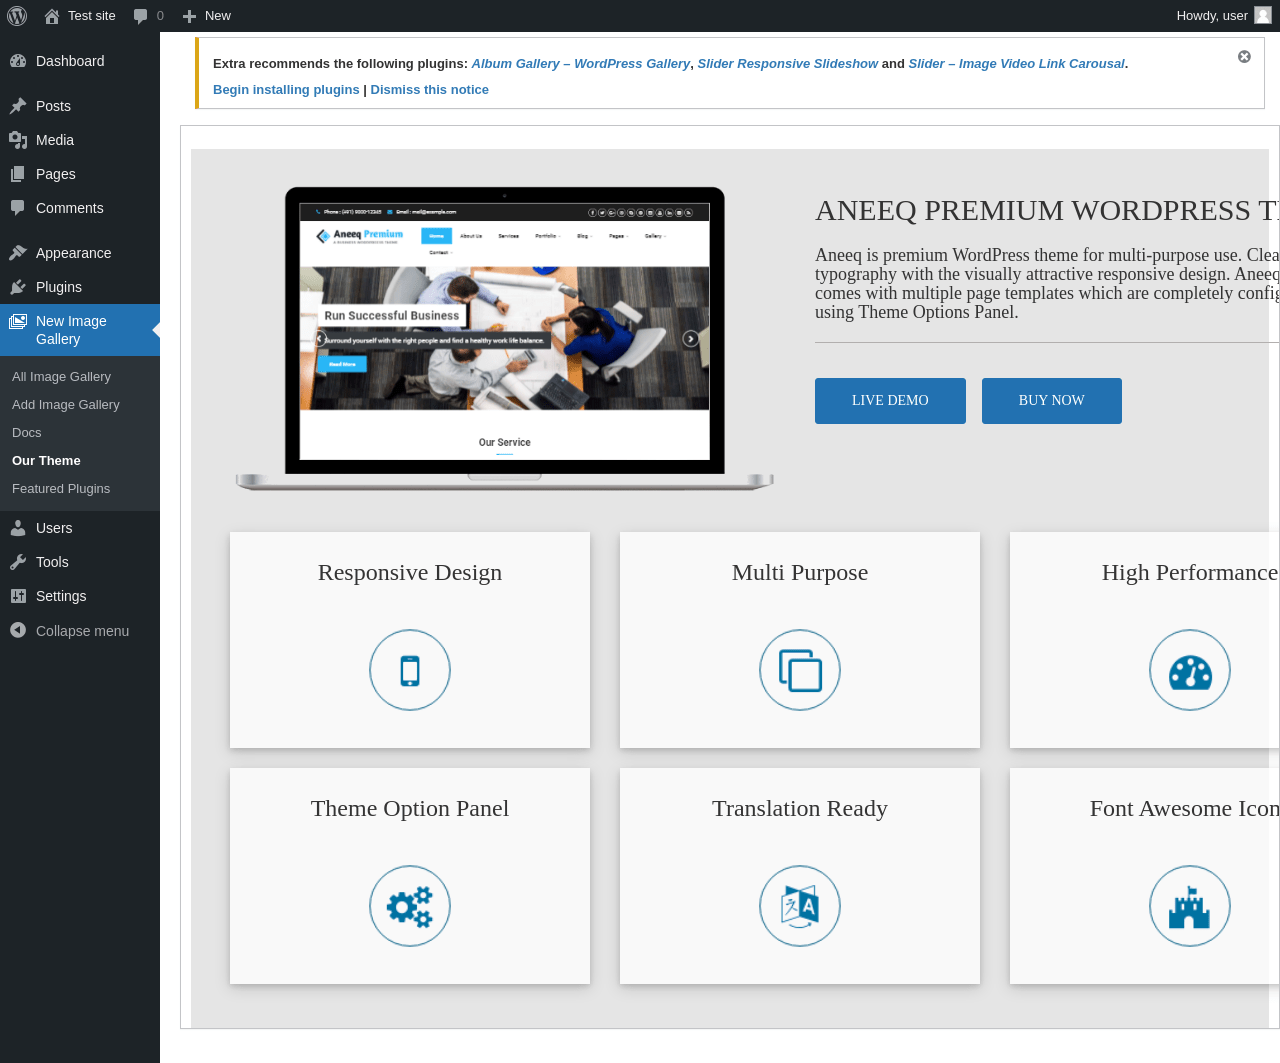Click the Posts pin icon
The height and width of the screenshot is (1063, 1280).
[x=18, y=106]
